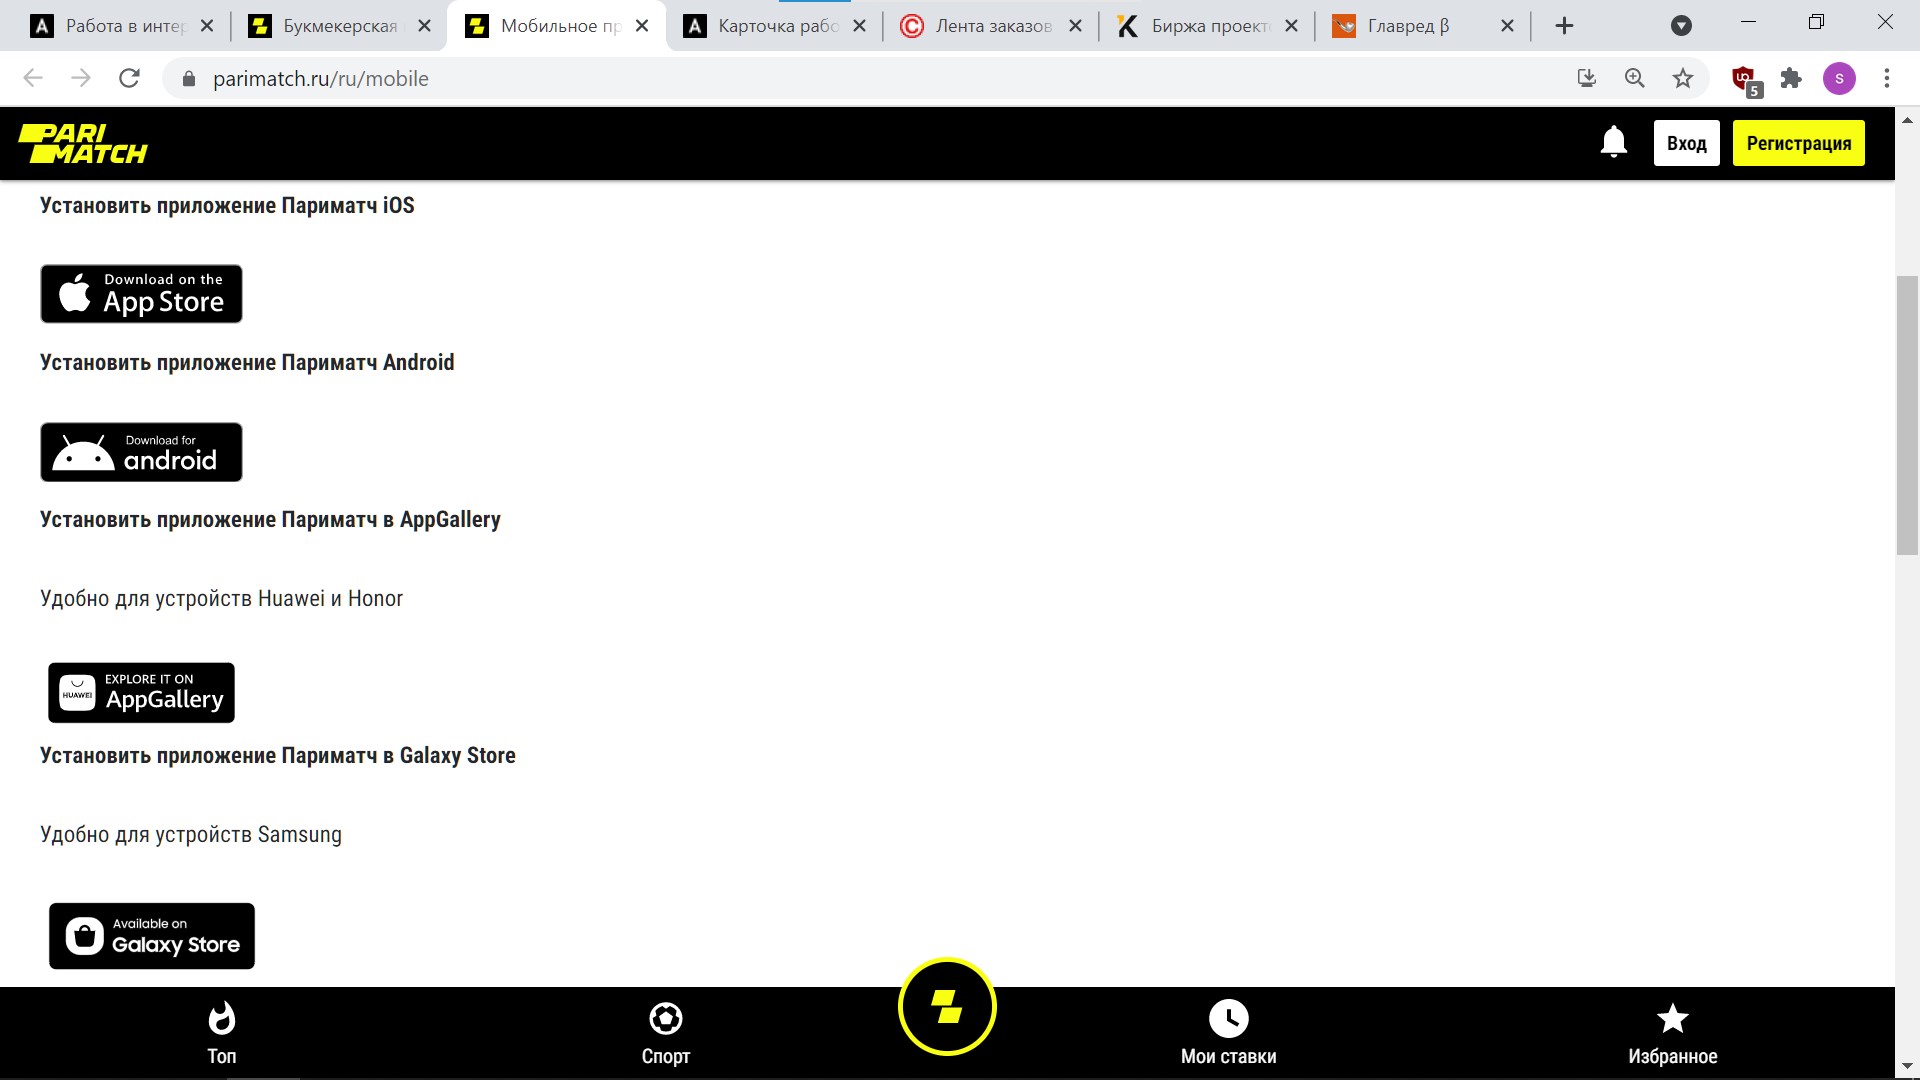Close the Главред β tab
1920x1080 pixels.
click(x=1507, y=26)
